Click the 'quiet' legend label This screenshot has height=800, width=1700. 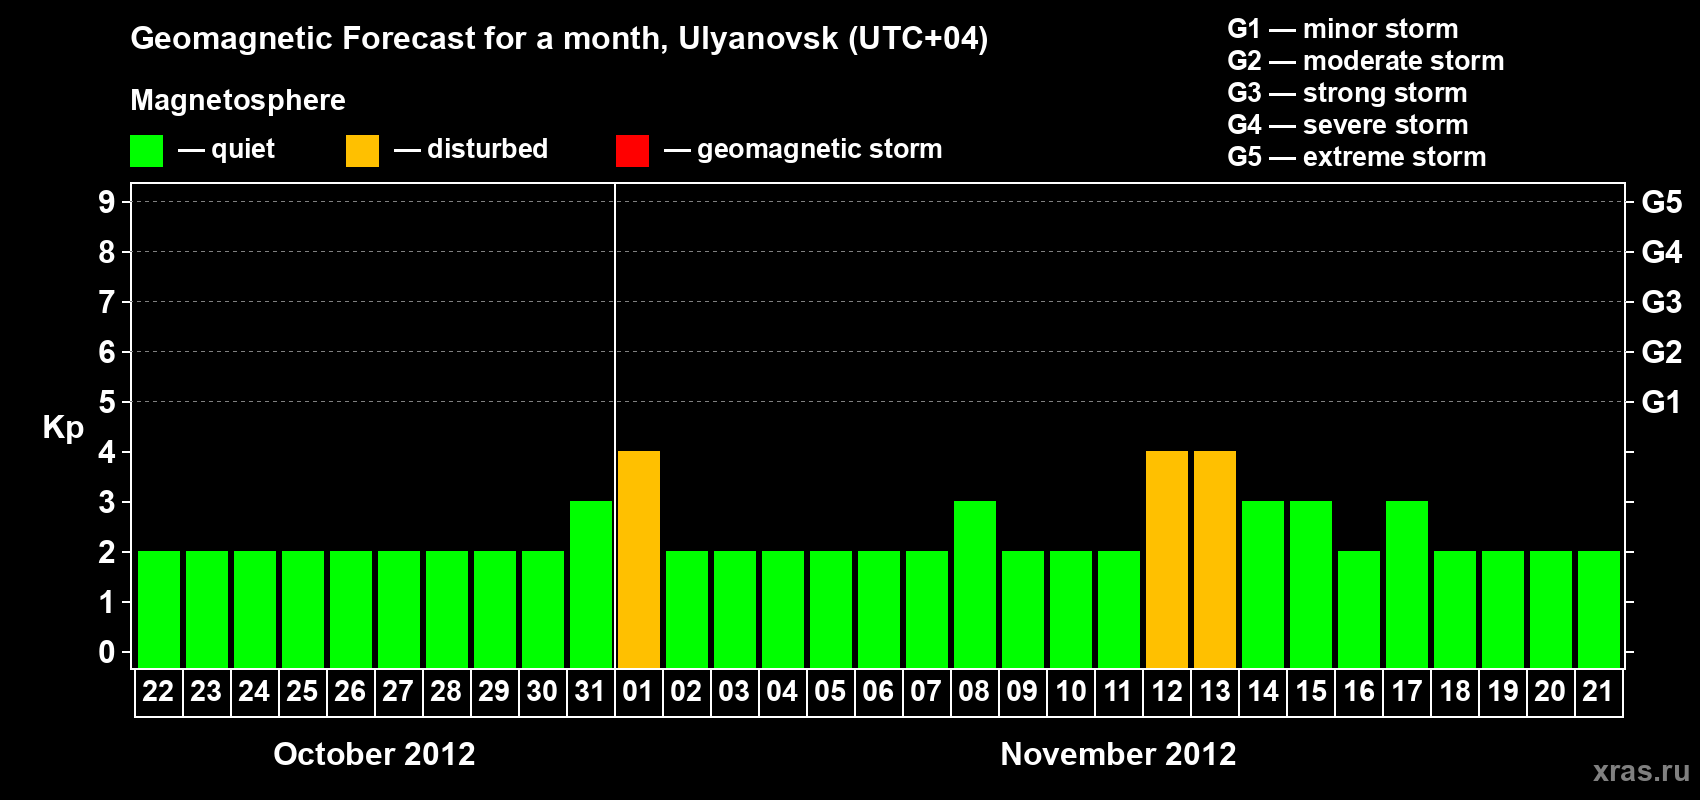[243, 149]
